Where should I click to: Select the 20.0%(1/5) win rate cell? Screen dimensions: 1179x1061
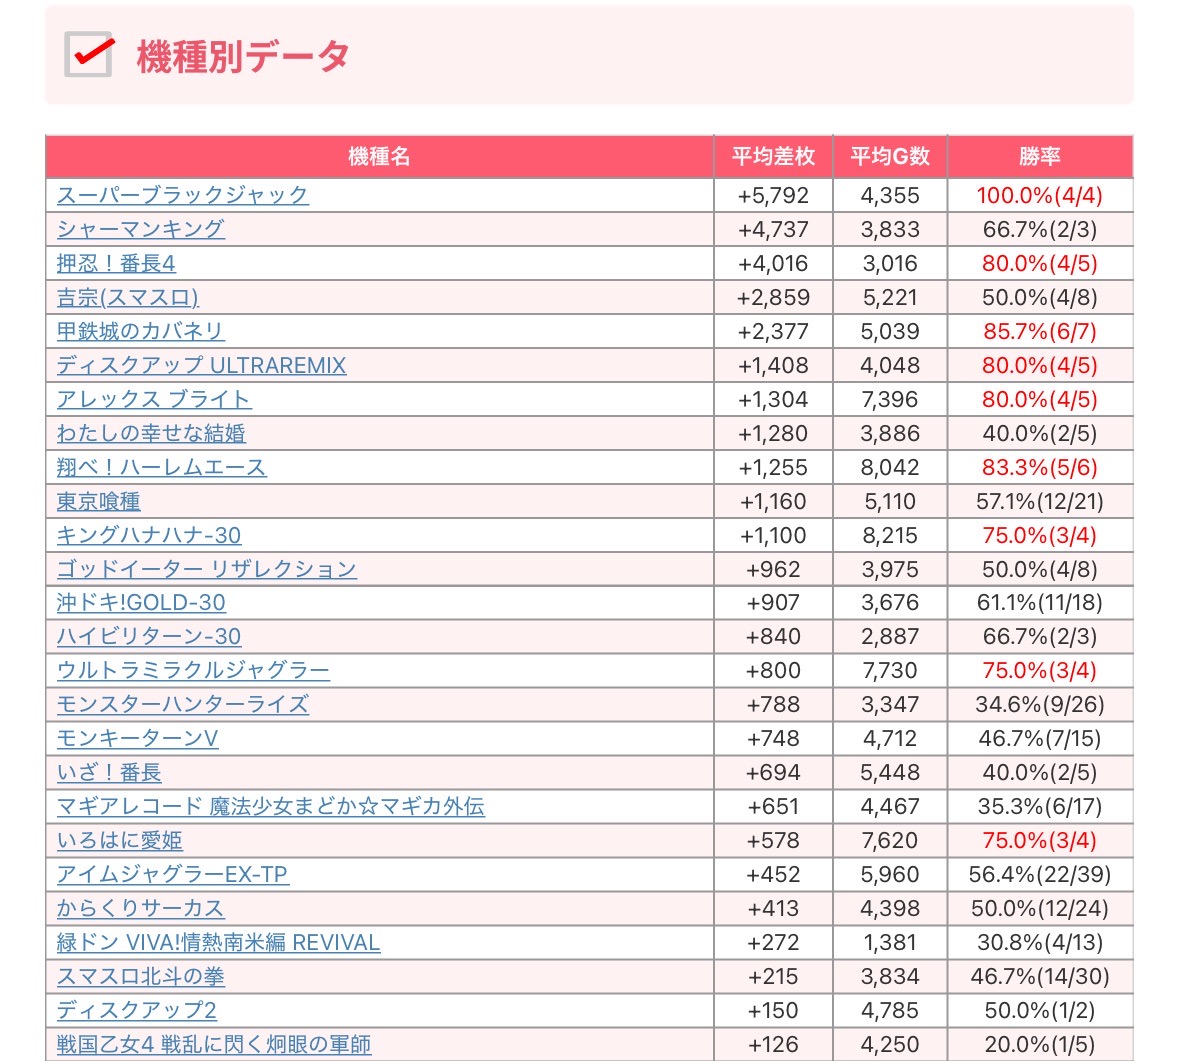[1040, 1044]
